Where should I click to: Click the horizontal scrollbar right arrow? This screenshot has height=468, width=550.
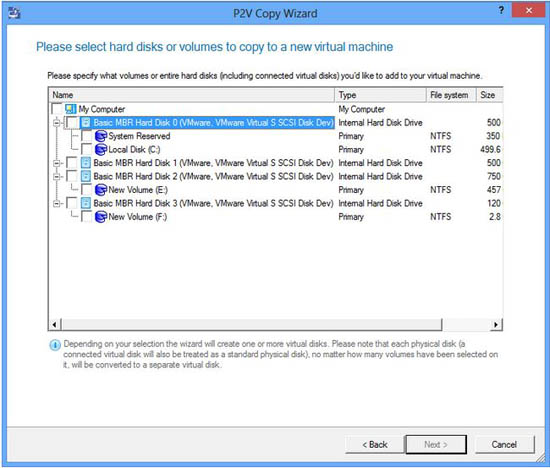[496, 325]
